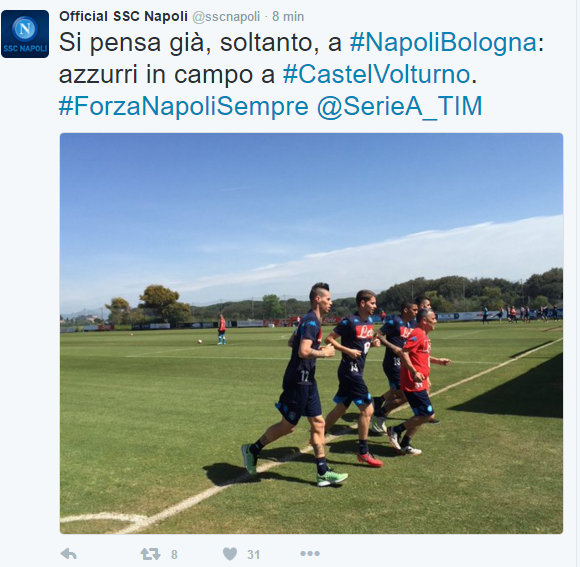Screen dimensions: 580x567
Task: Open the tweet via the 8 min timestamp
Action: tap(288, 17)
